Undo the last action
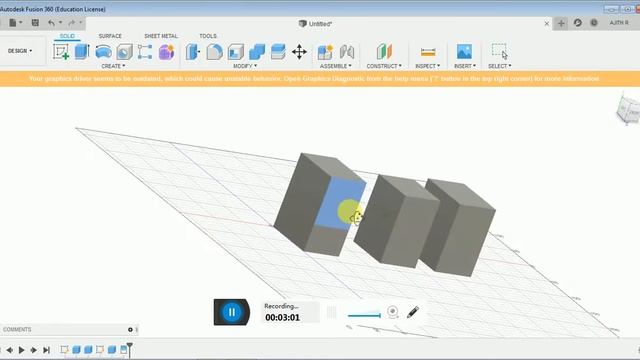The height and width of the screenshot is (360, 640). tap(51, 23)
